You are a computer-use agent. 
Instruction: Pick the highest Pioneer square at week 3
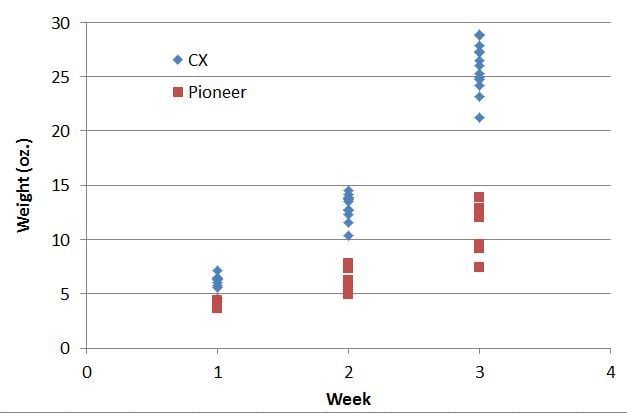click(x=479, y=198)
